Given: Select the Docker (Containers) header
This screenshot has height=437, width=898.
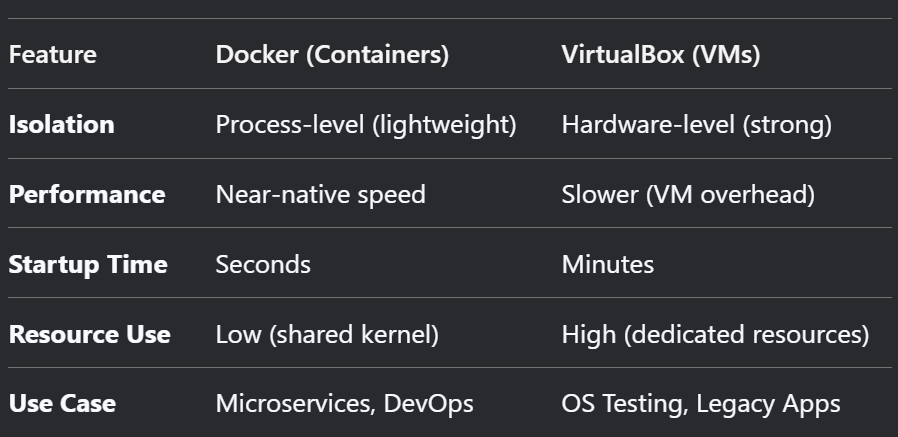Looking at the screenshot, I should 332,55.
